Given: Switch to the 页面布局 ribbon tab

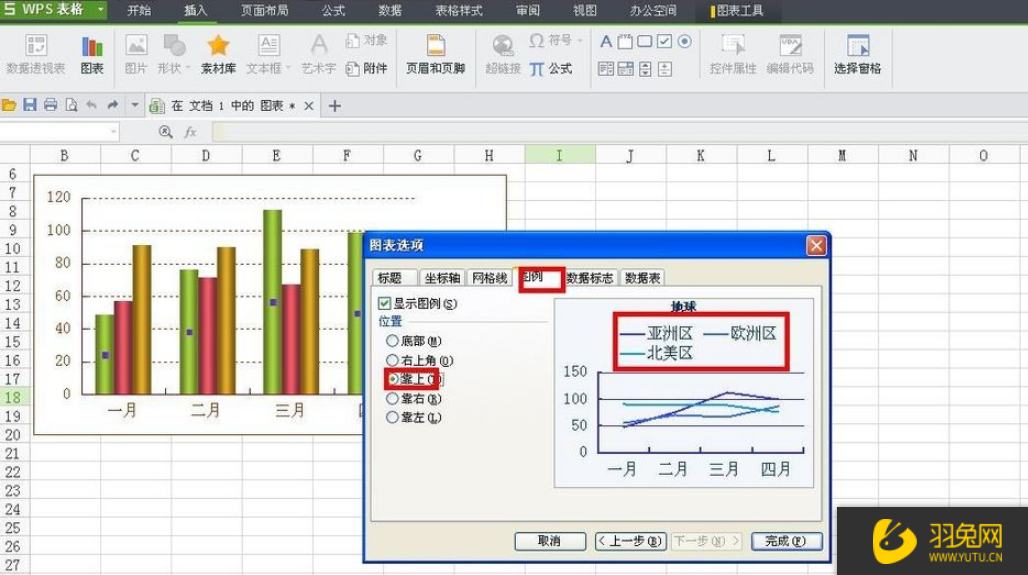Looking at the screenshot, I should click(265, 10).
